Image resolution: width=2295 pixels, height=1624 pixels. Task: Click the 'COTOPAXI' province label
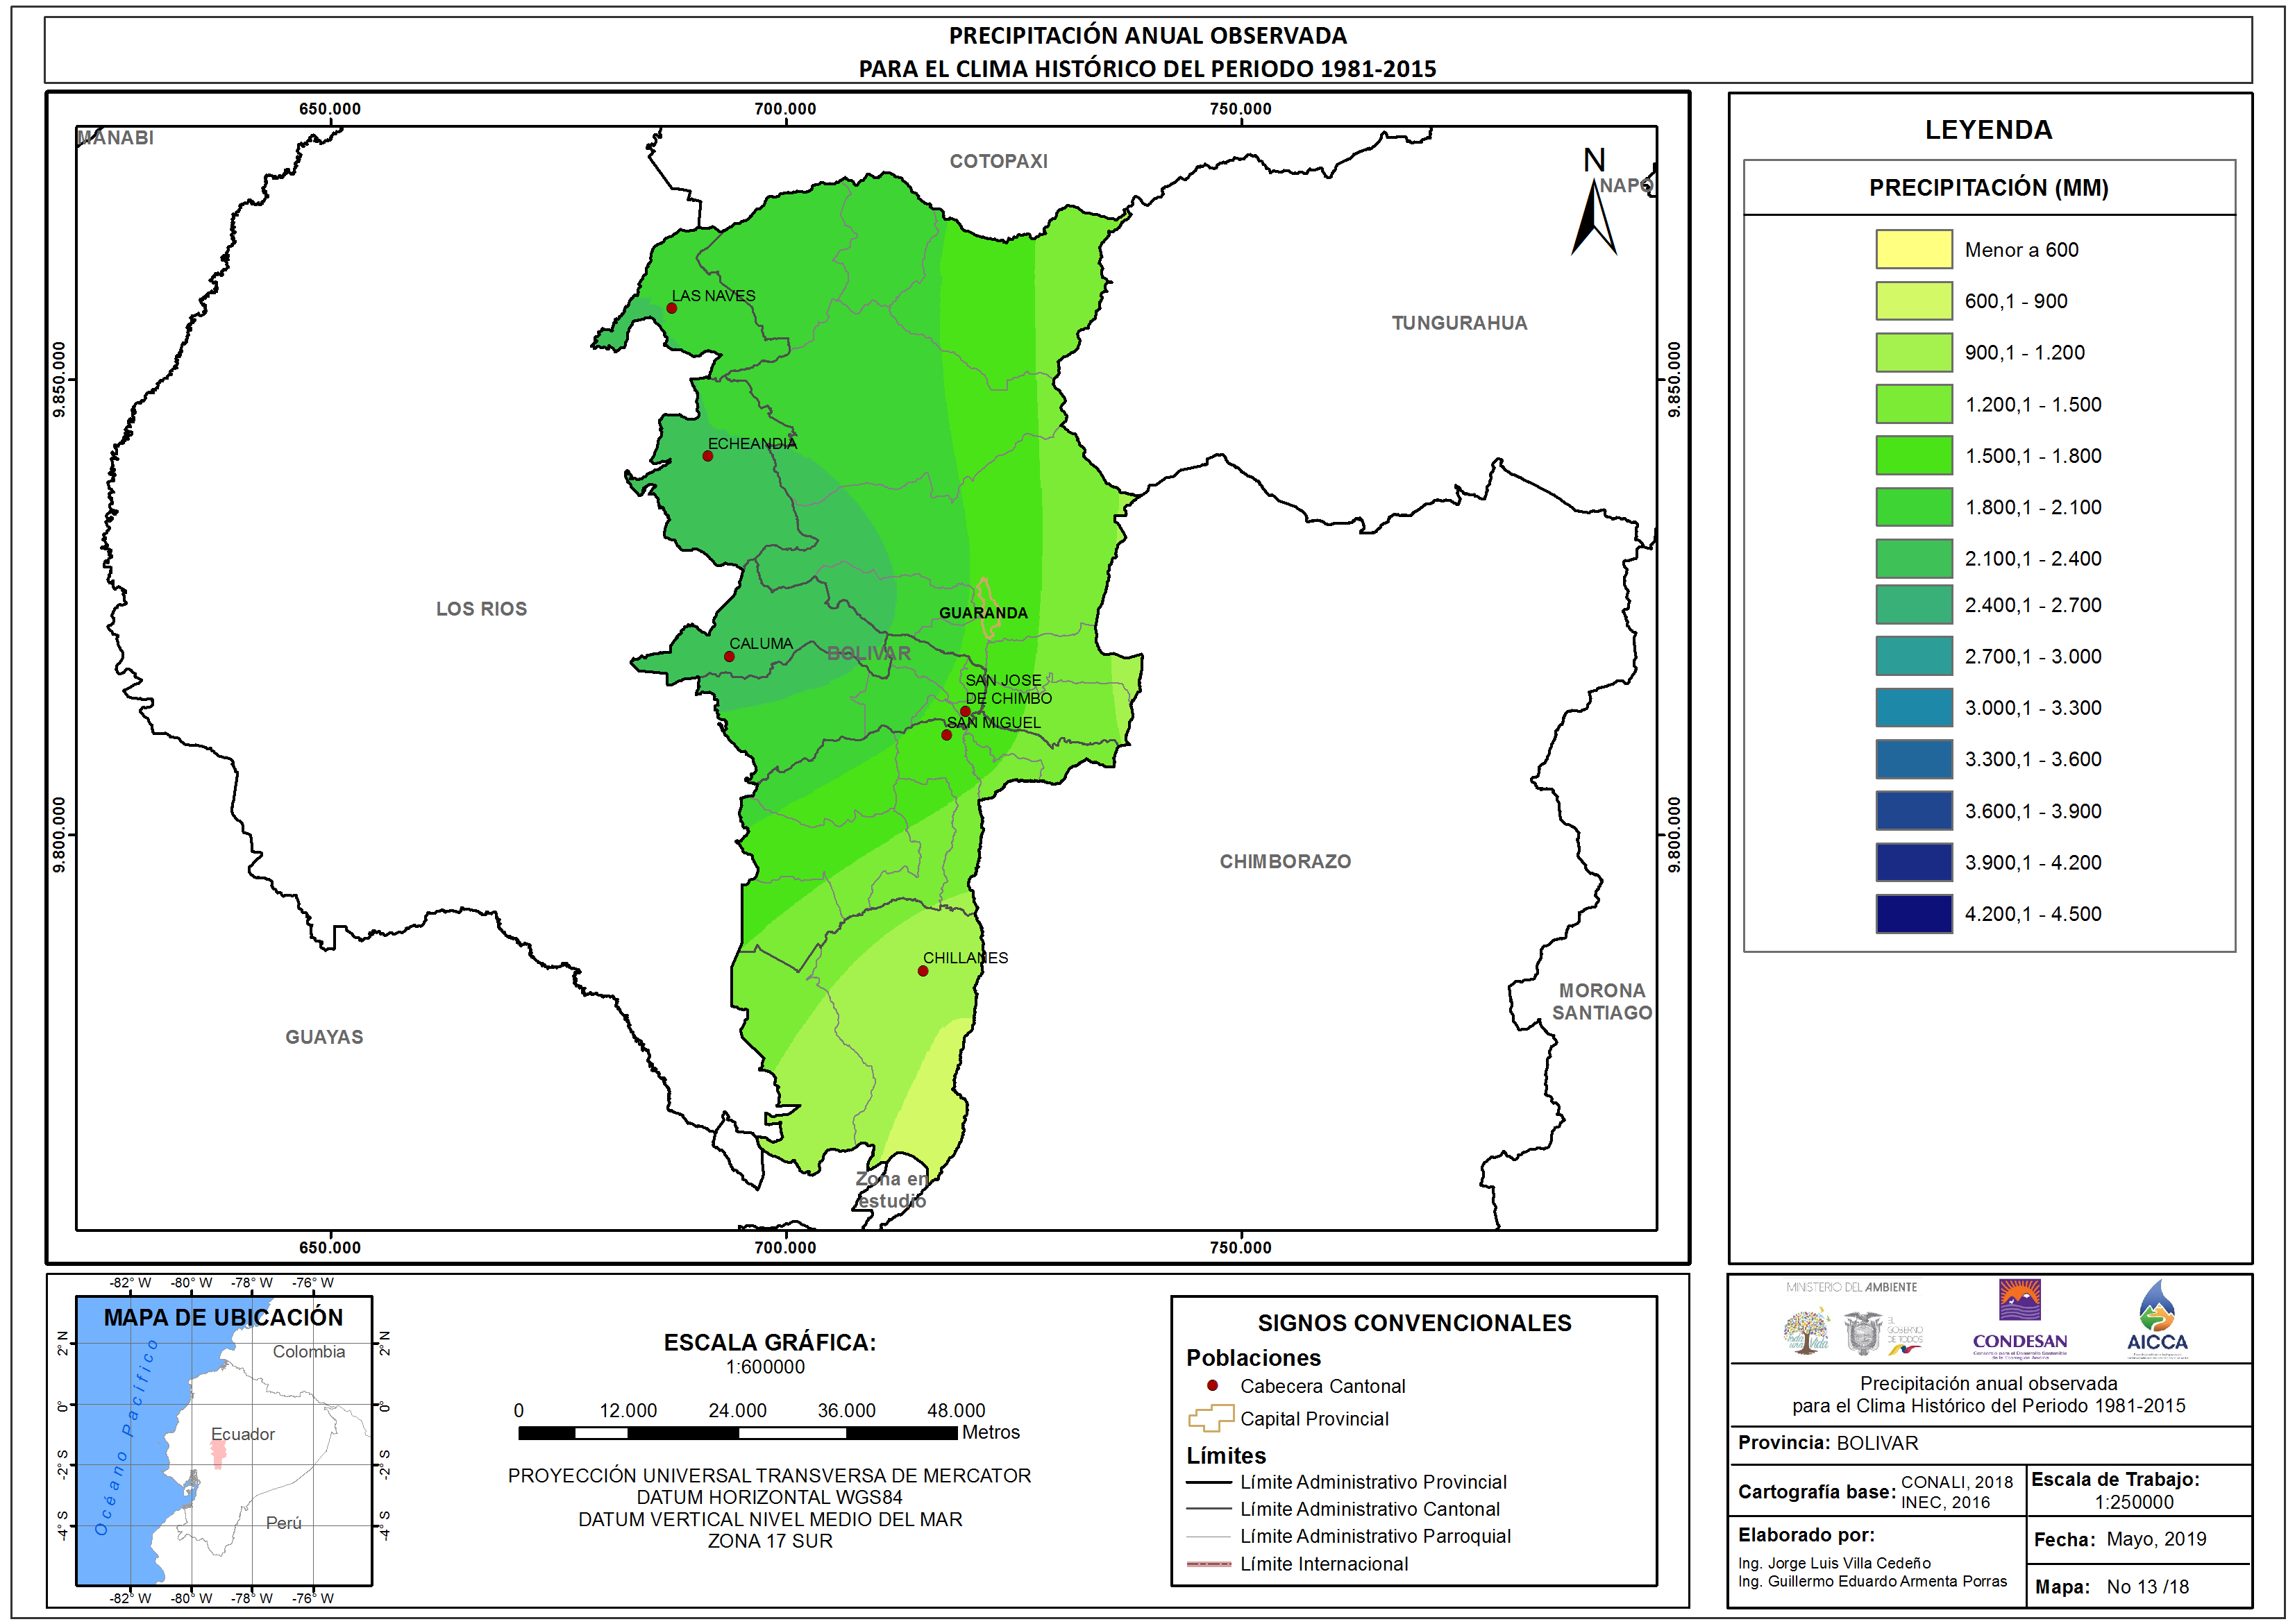[999, 161]
